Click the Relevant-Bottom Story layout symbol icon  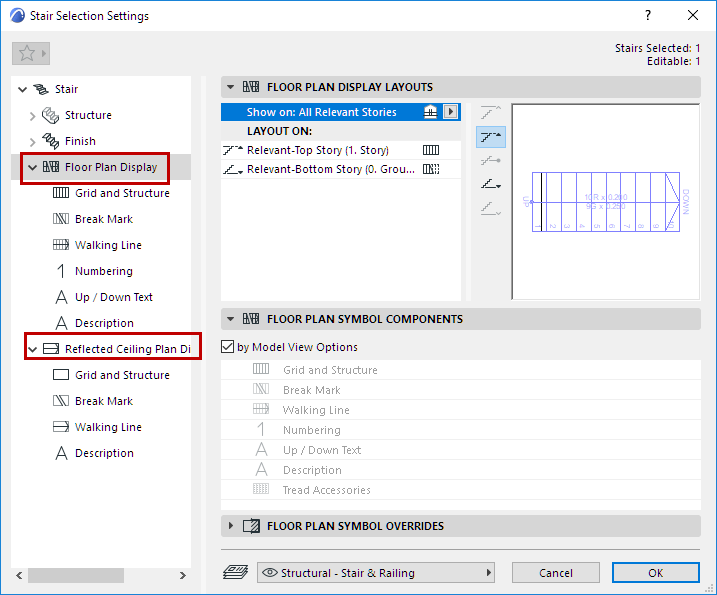click(x=431, y=169)
